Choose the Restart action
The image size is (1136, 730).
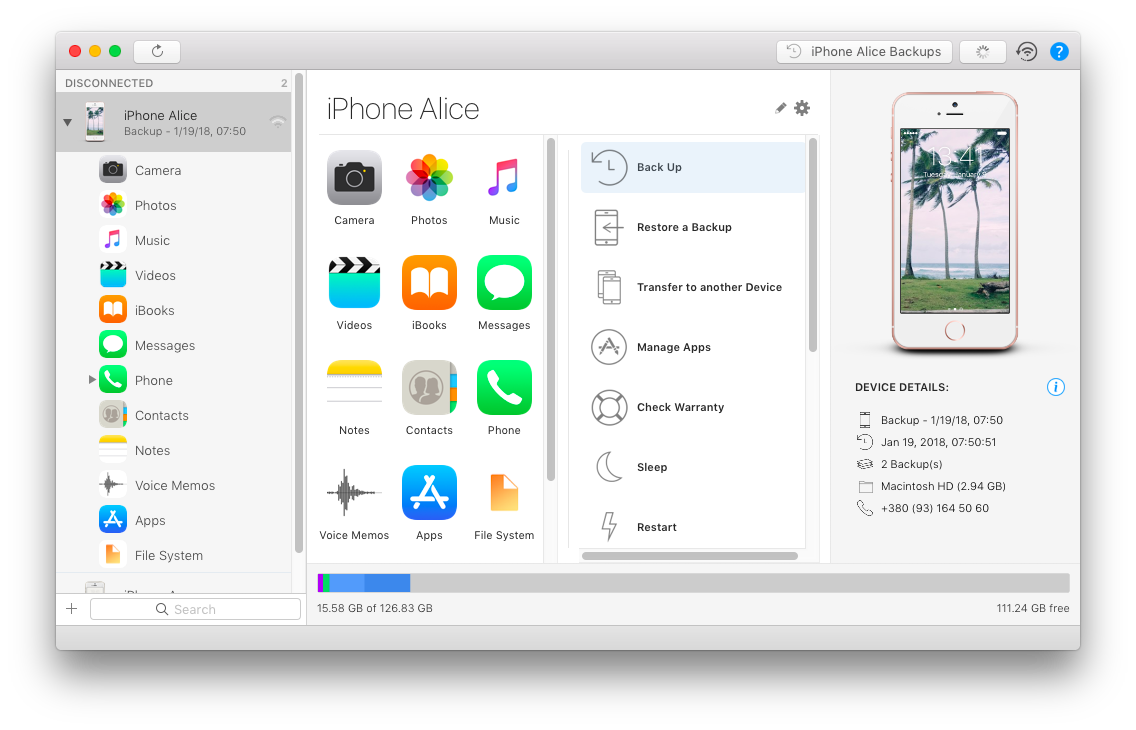(693, 527)
